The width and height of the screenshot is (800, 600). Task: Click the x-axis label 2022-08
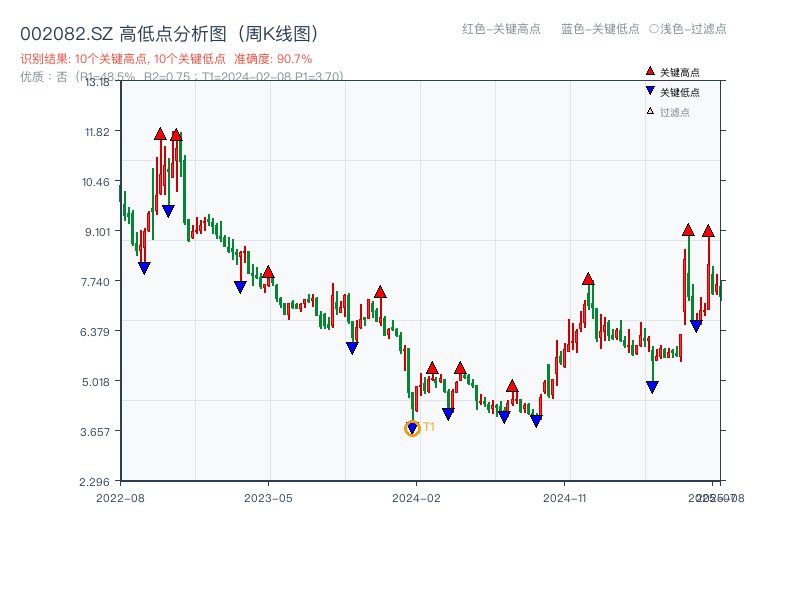(x=120, y=498)
